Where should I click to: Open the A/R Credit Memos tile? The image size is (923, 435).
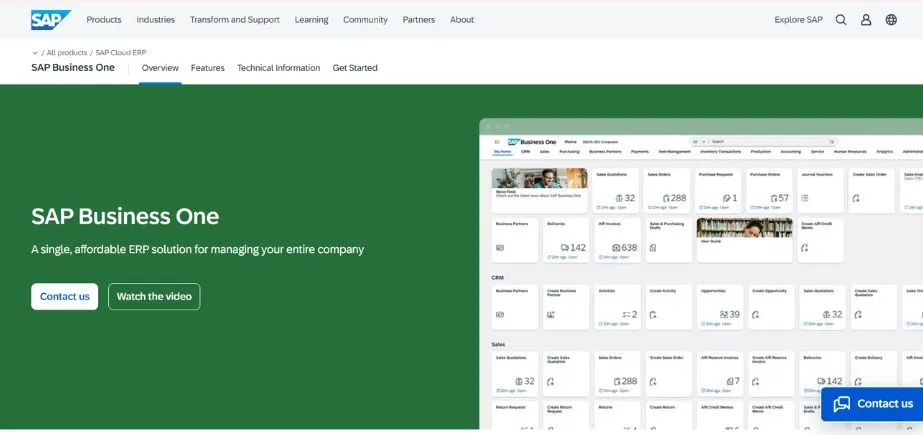tap(720, 416)
